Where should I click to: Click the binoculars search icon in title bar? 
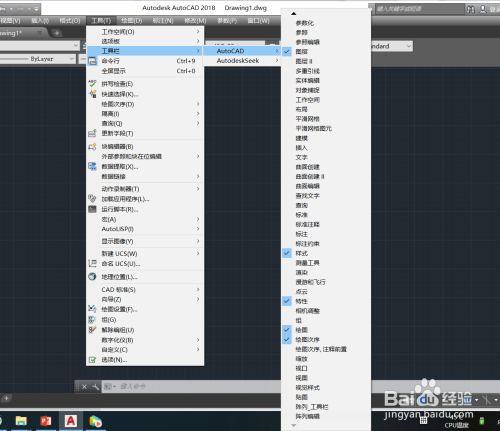[x=471, y=9]
